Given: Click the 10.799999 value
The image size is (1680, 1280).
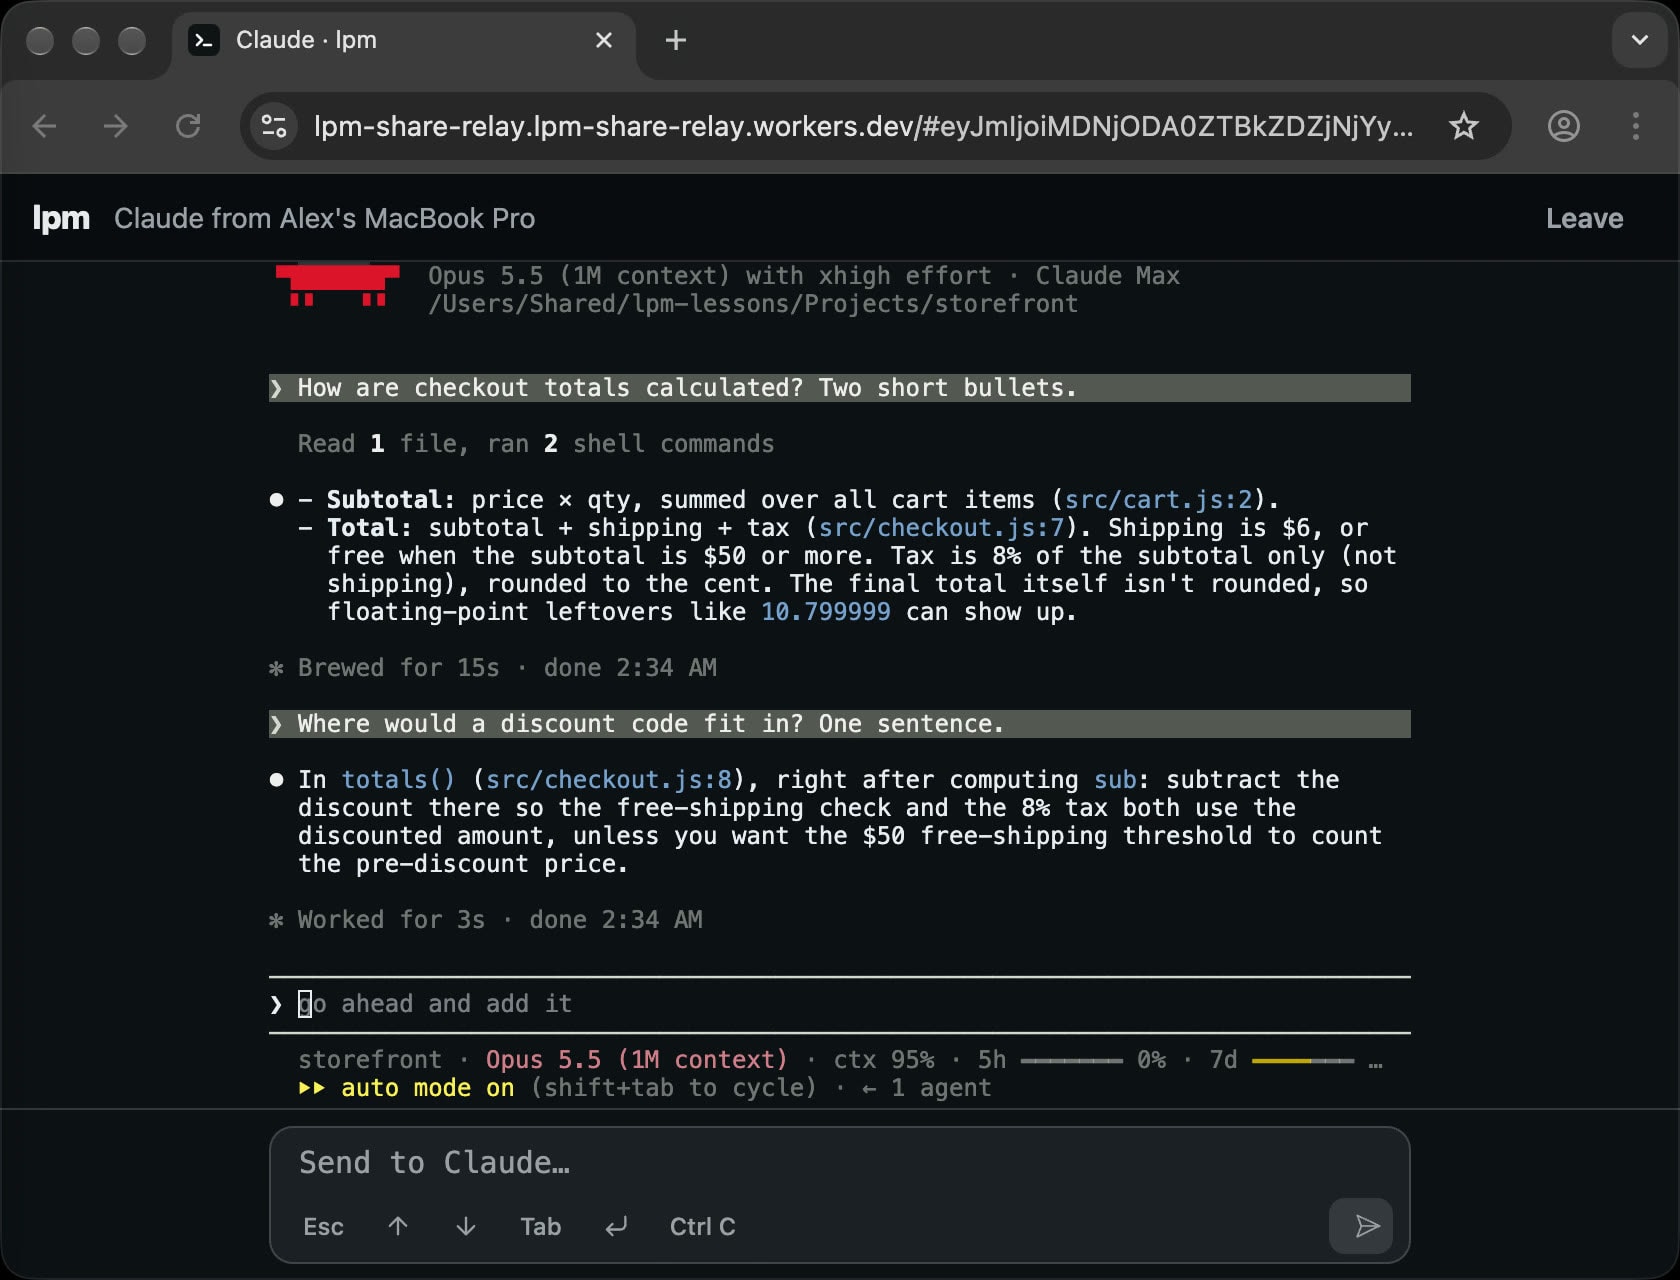Looking at the screenshot, I should tap(826, 612).
